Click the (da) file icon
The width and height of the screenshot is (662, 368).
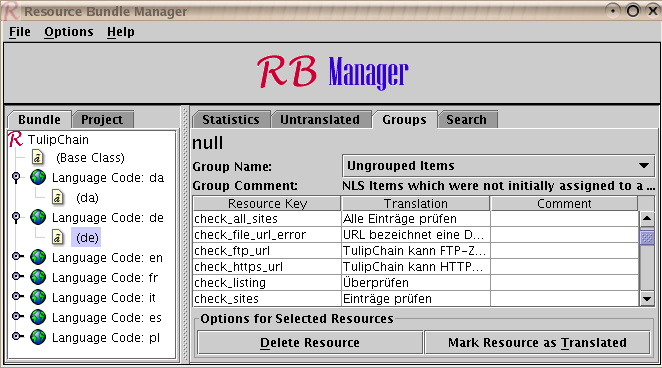pos(57,197)
